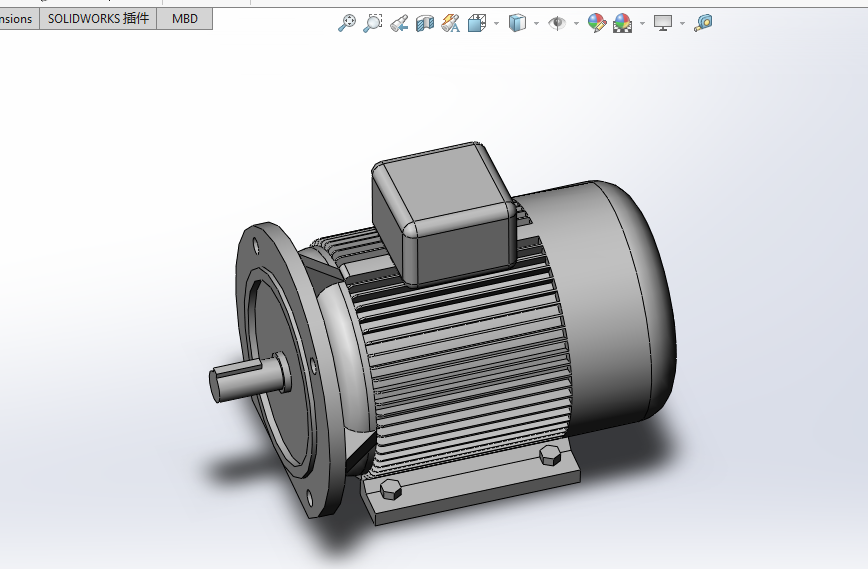This screenshot has height=569, width=868.
Task: Expand the Apply Scene dropdown arrow
Action: click(642, 23)
